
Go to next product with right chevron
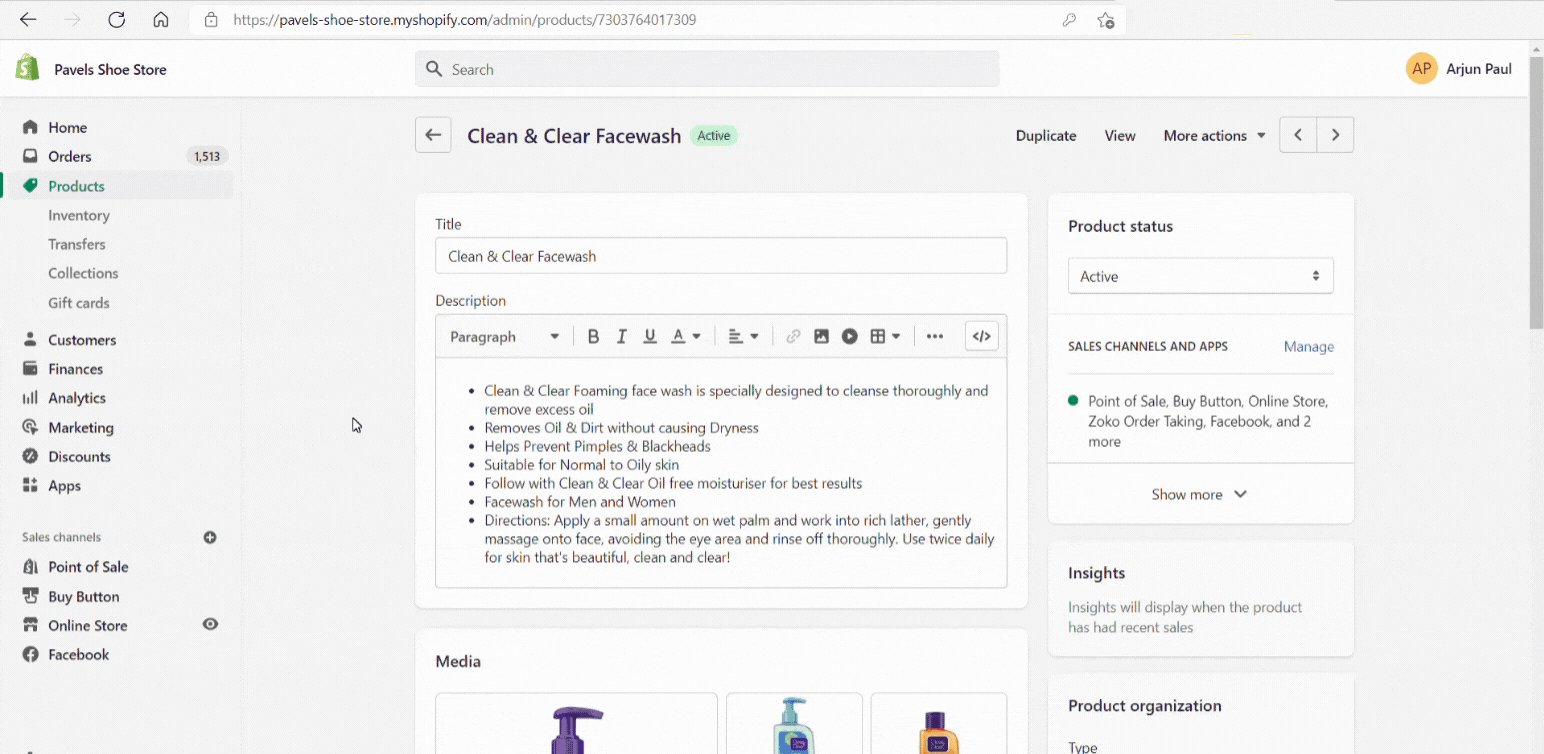click(x=1335, y=135)
